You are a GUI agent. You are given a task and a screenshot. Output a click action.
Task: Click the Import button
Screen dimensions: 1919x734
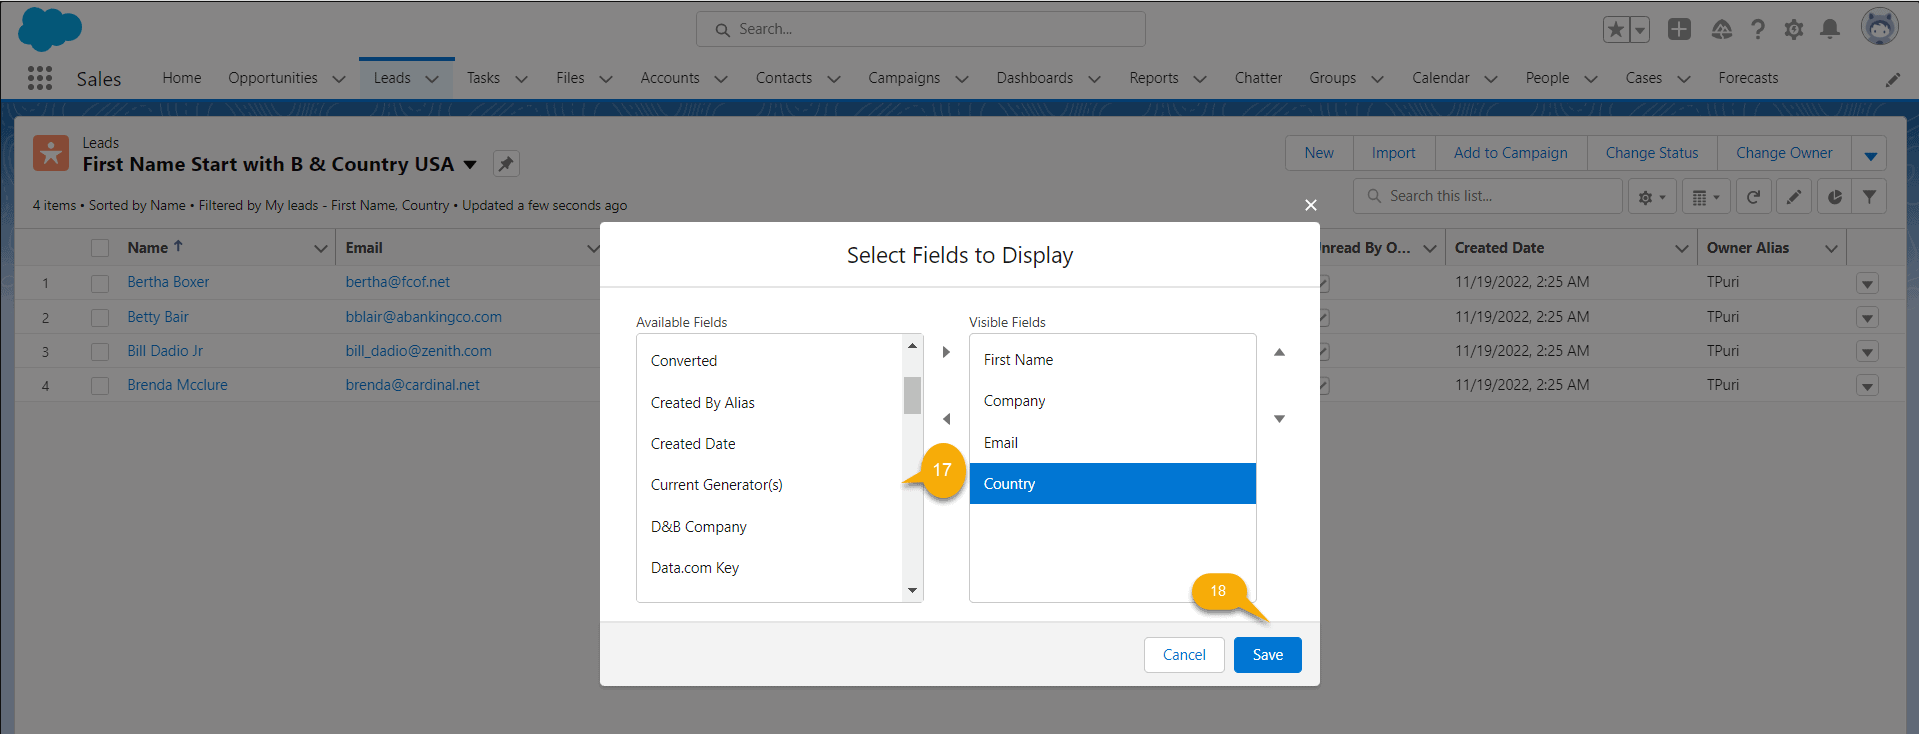point(1394,153)
